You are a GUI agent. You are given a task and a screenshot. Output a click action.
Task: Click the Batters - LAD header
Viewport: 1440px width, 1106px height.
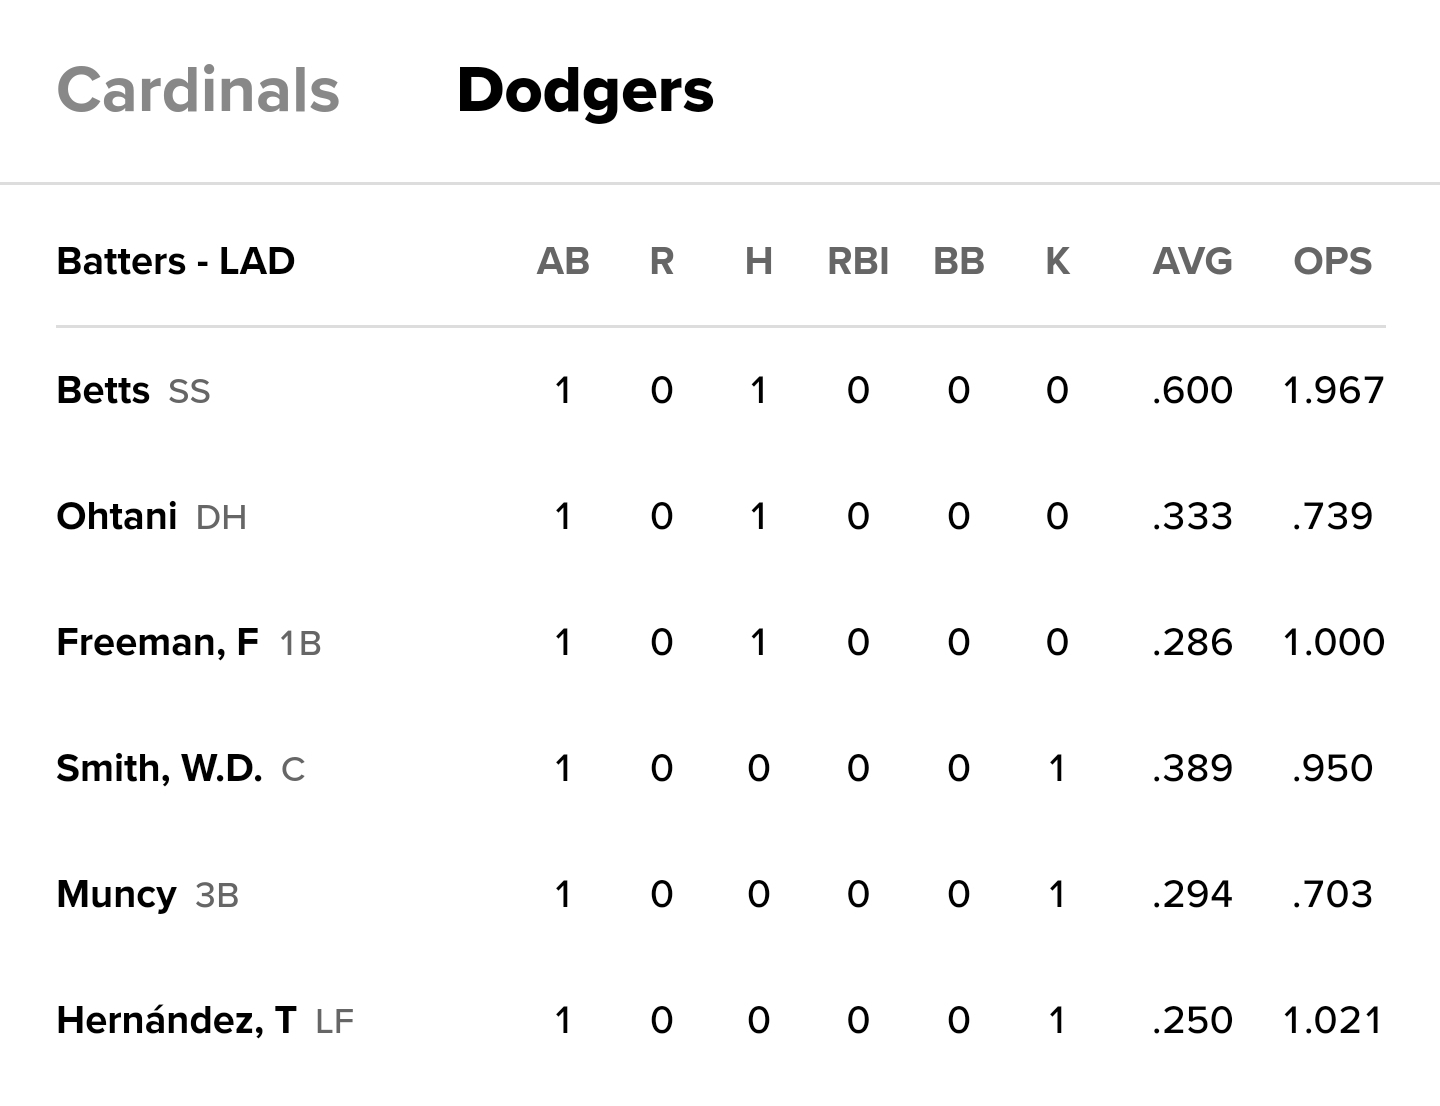point(175,261)
